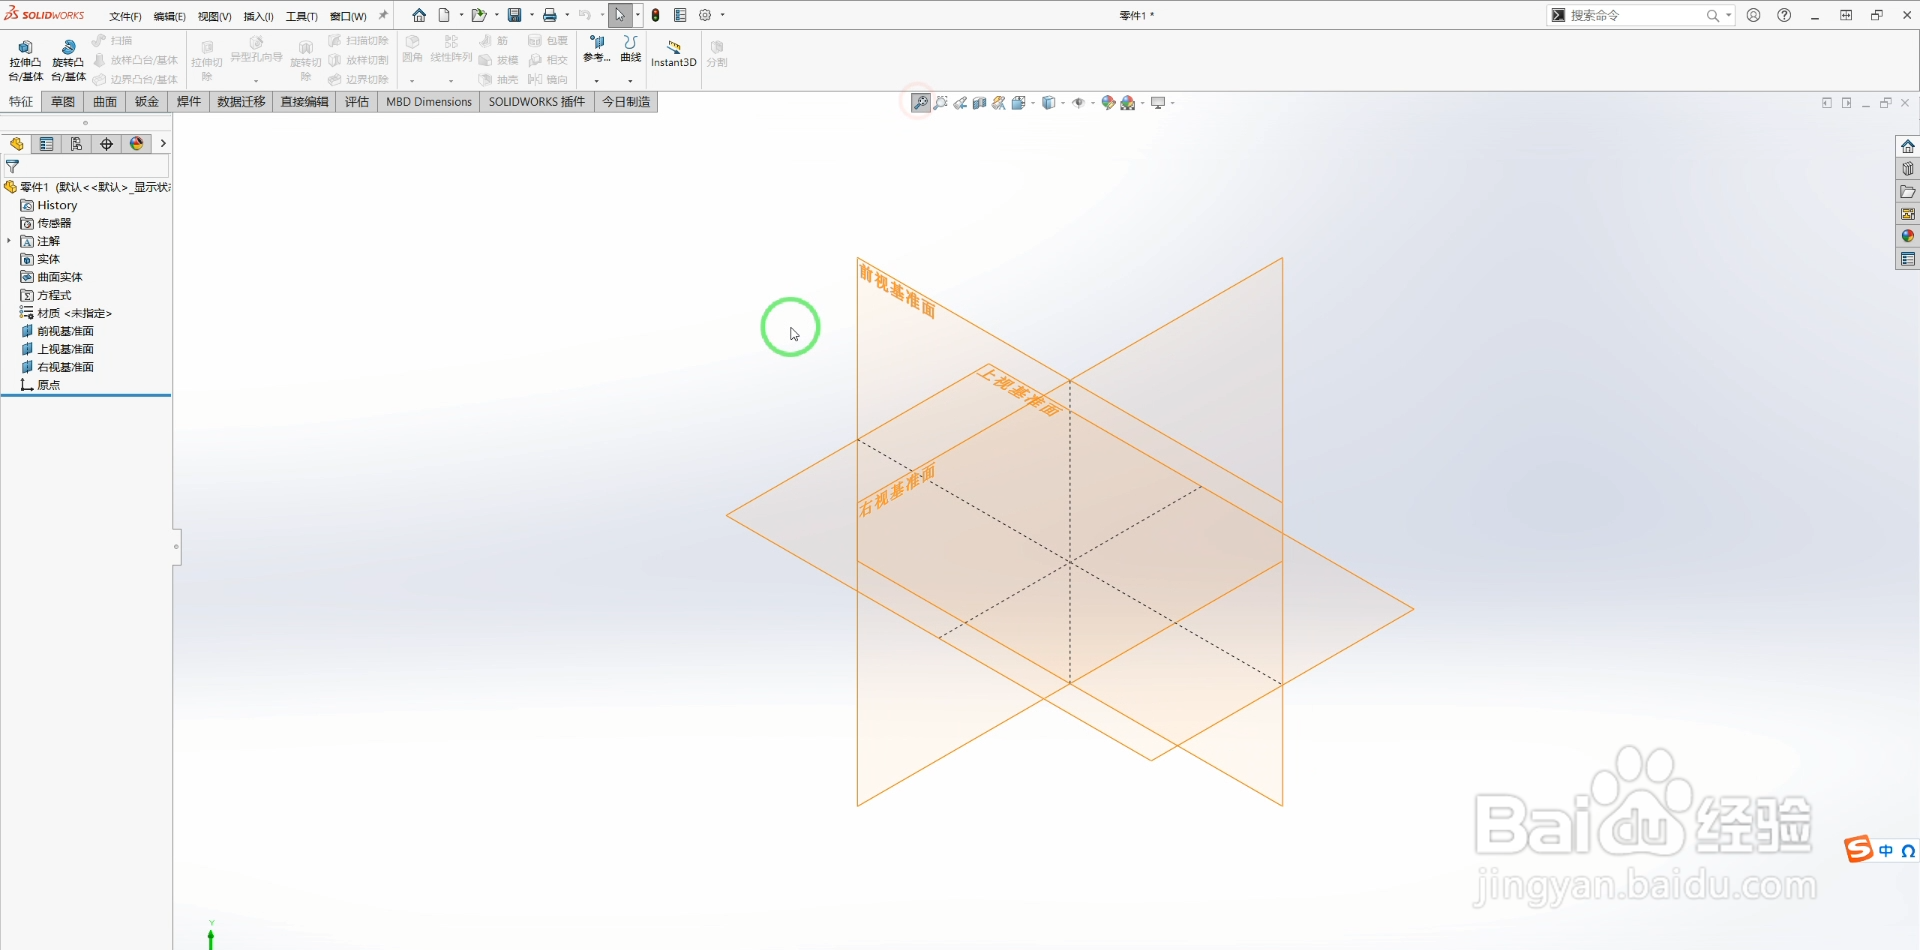Click the tree filter funnel field

(86, 167)
